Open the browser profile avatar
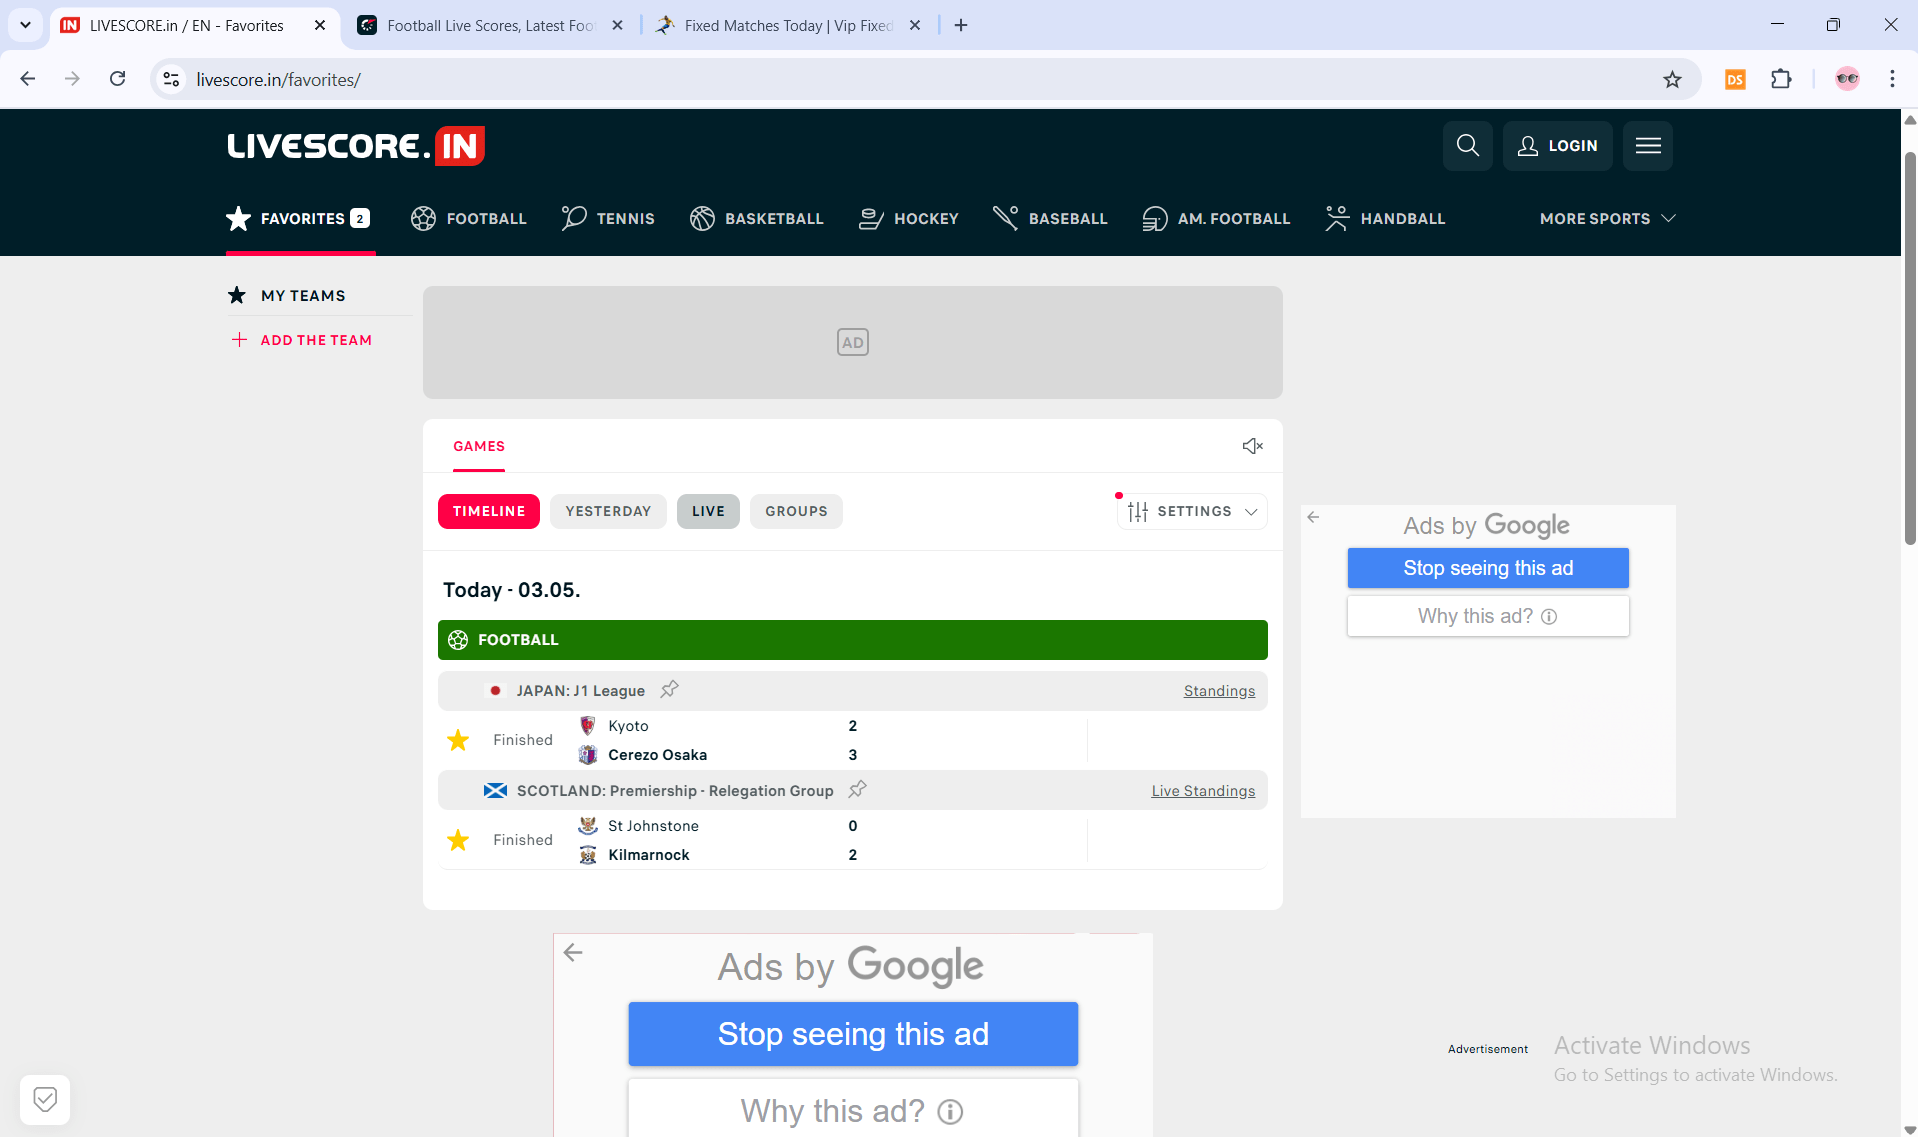Image resolution: width=1918 pixels, height=1137 pixels. (x=1847, y=79)
